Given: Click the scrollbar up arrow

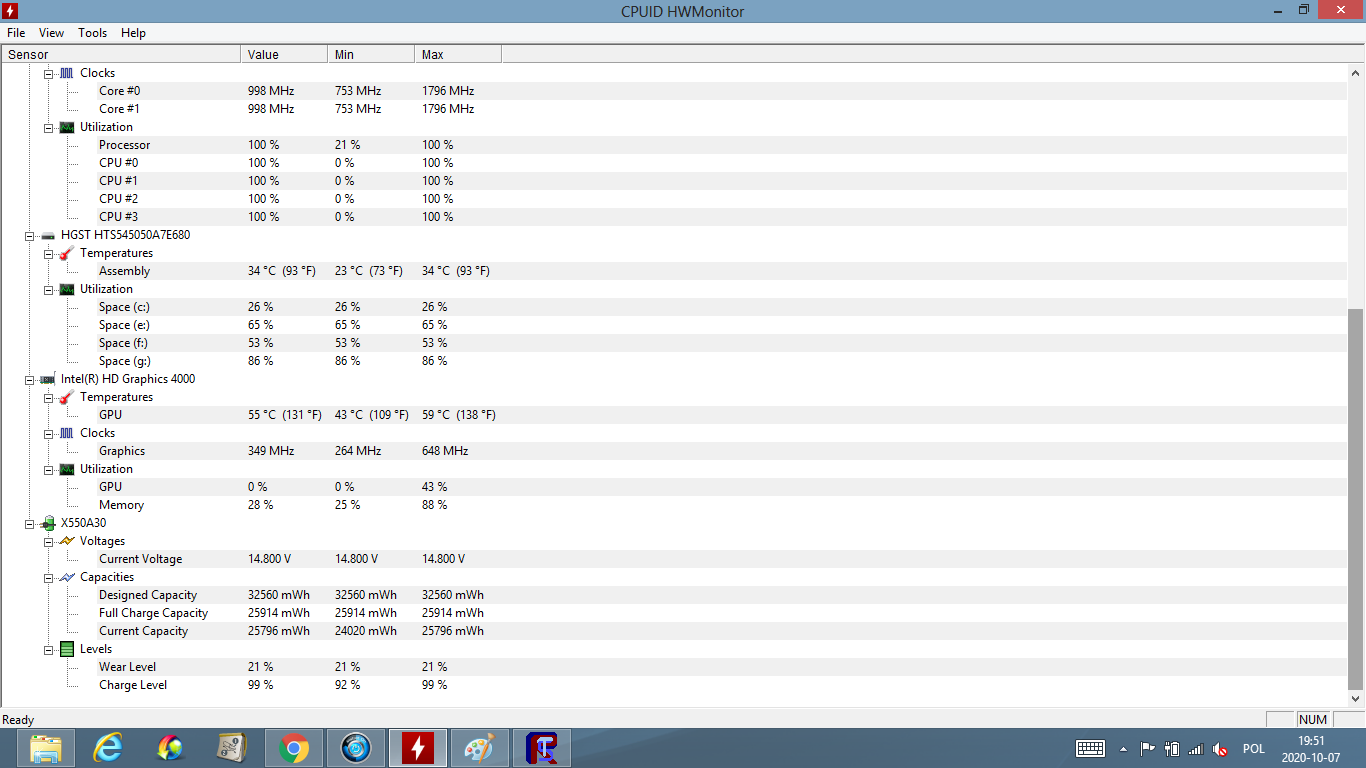Looking at the screenshot, I should 1356,73.
